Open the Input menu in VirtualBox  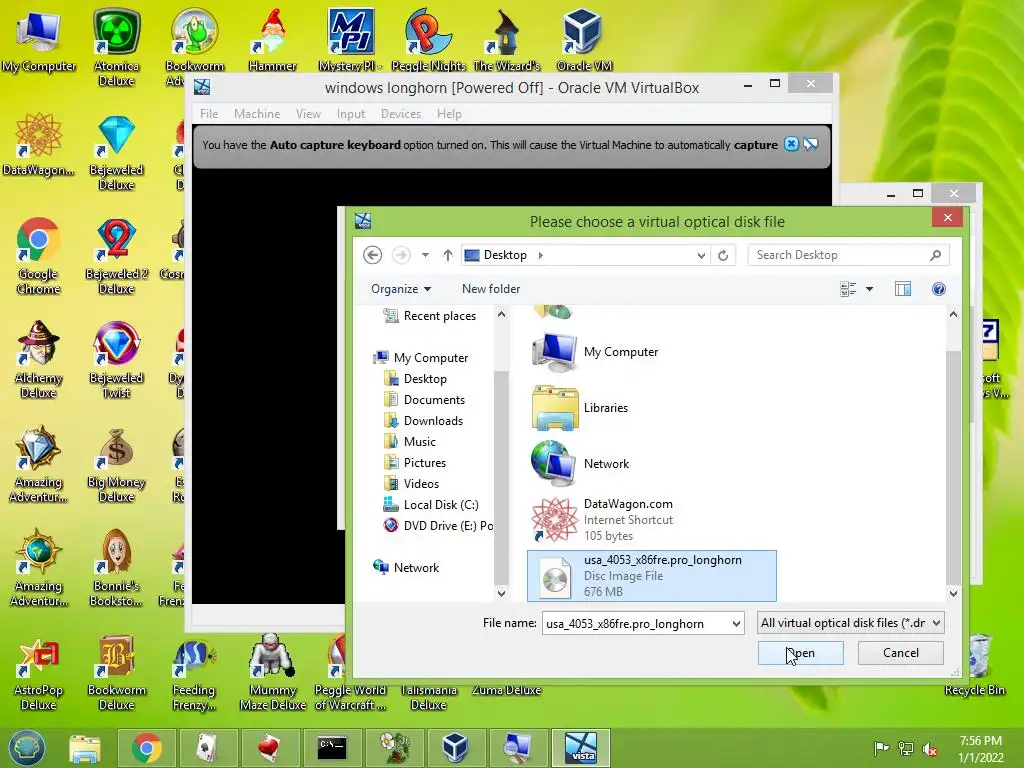click(351, 114)
